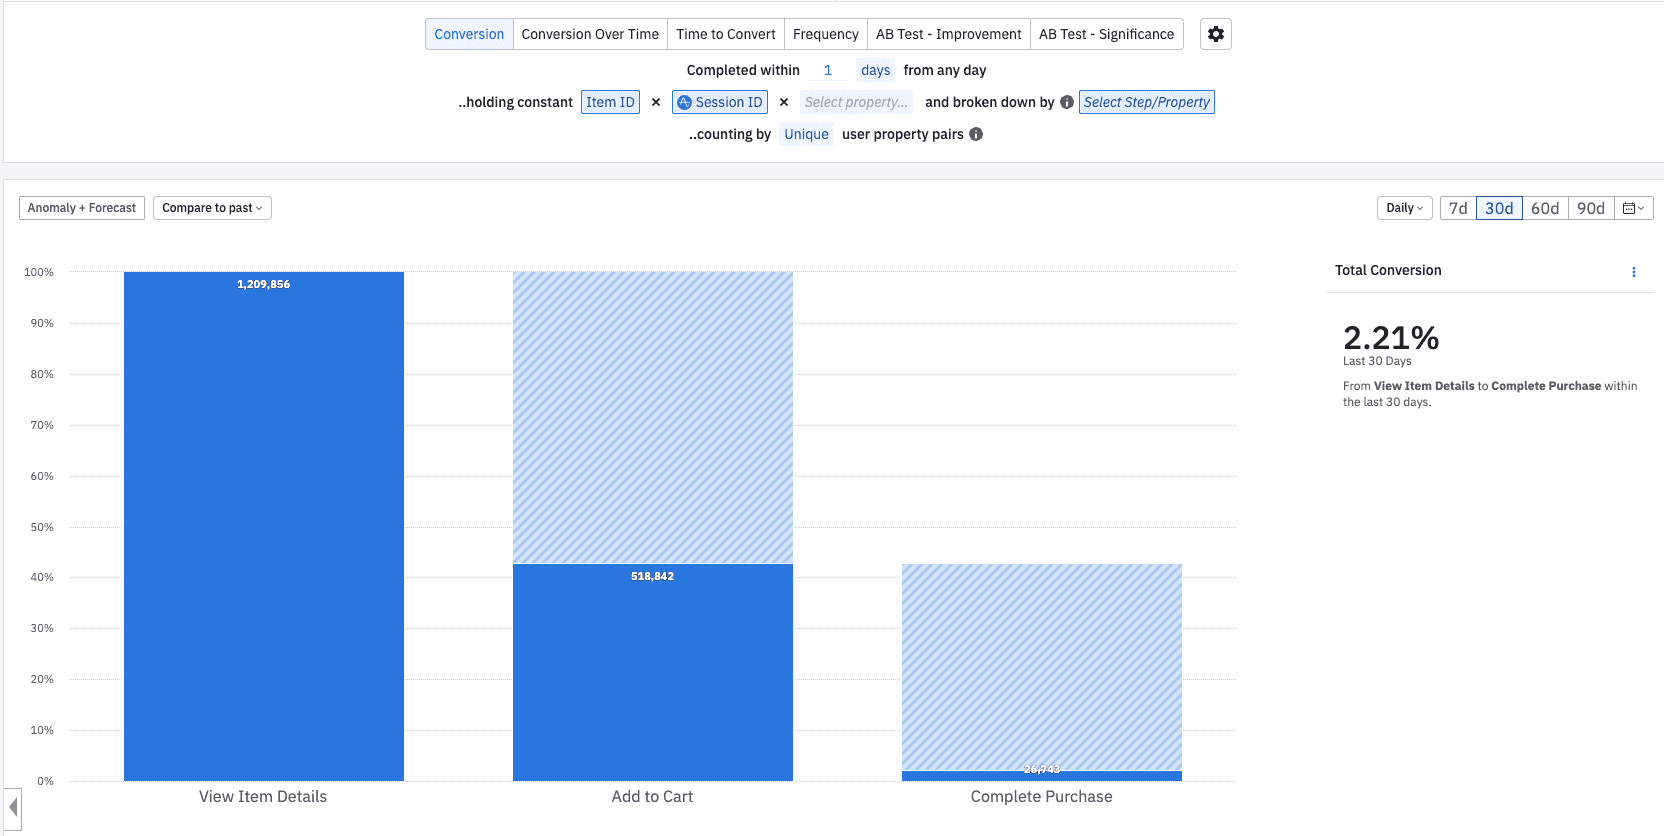This screenshot has height=836, width=1664.
Task: Click info icon next to 'broken down by'
Action: tap(1066, 102)
